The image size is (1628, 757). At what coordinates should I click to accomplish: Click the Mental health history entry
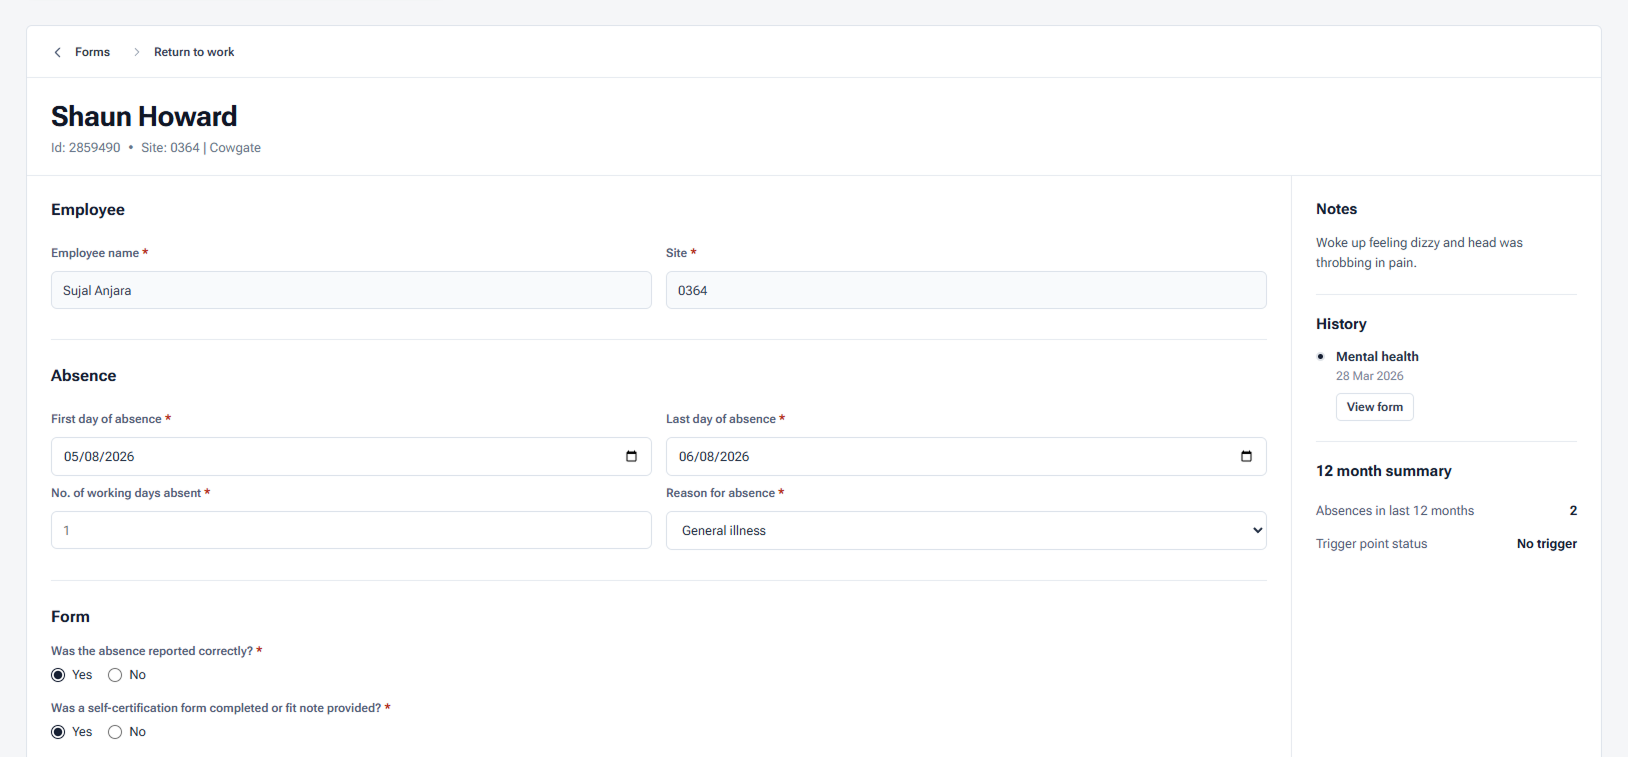(x=1377, y=357)
